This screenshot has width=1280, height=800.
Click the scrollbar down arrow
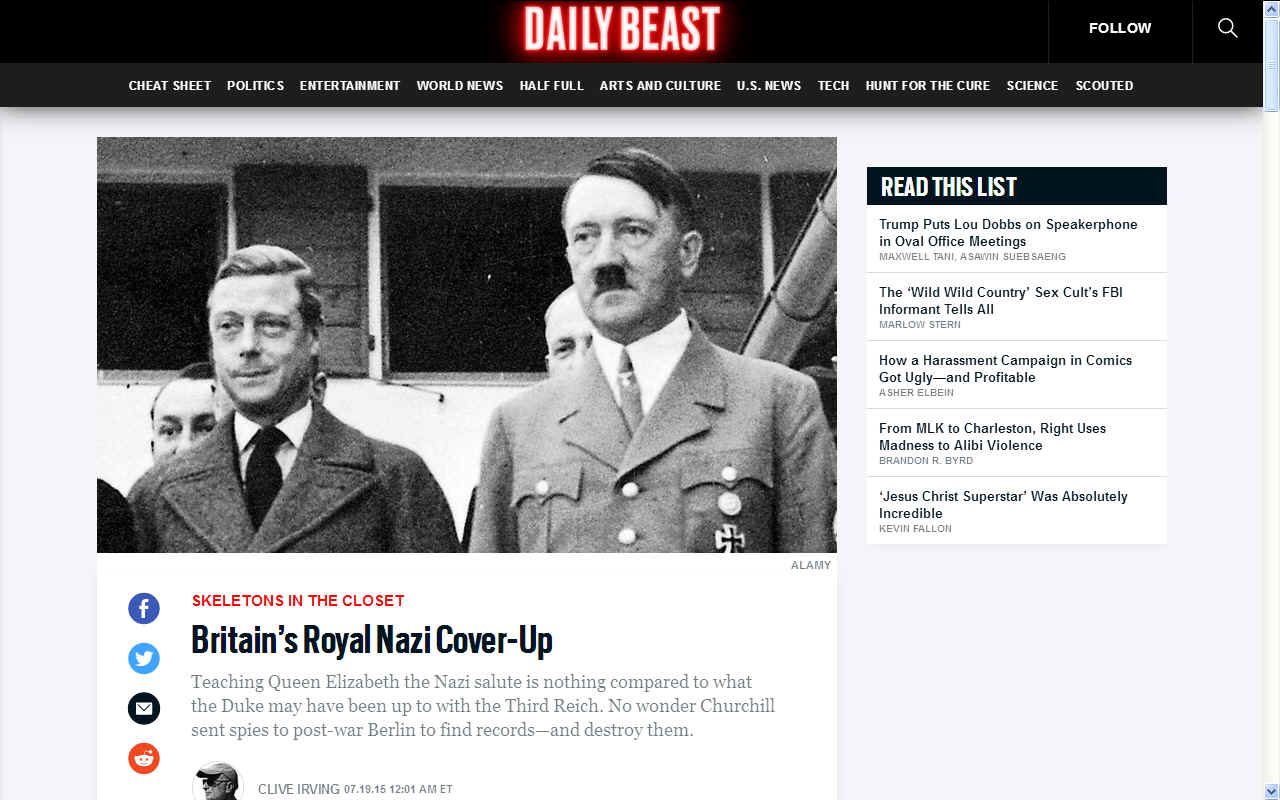[x=1271, y=792]
